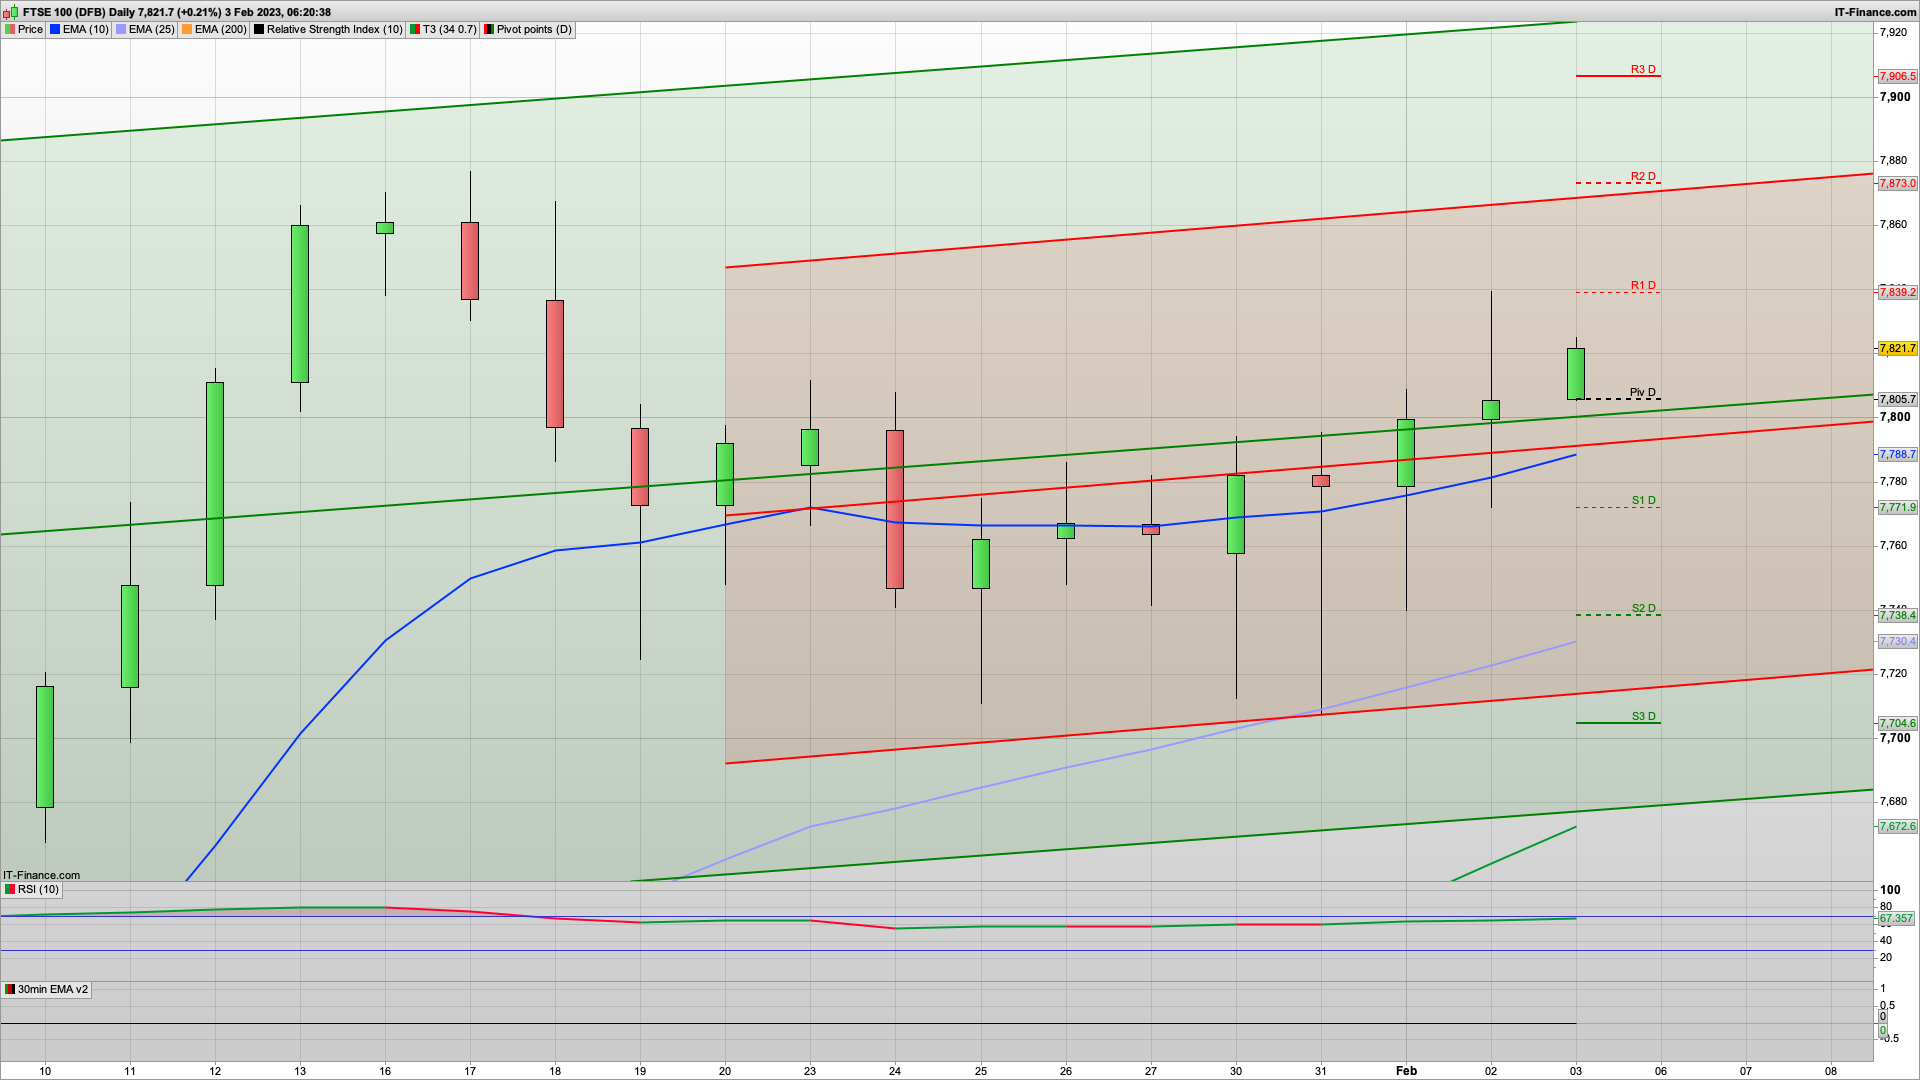Select the 30min EMA v2 panel label
Viewport: 1920px width, 1080px height.
52,989
